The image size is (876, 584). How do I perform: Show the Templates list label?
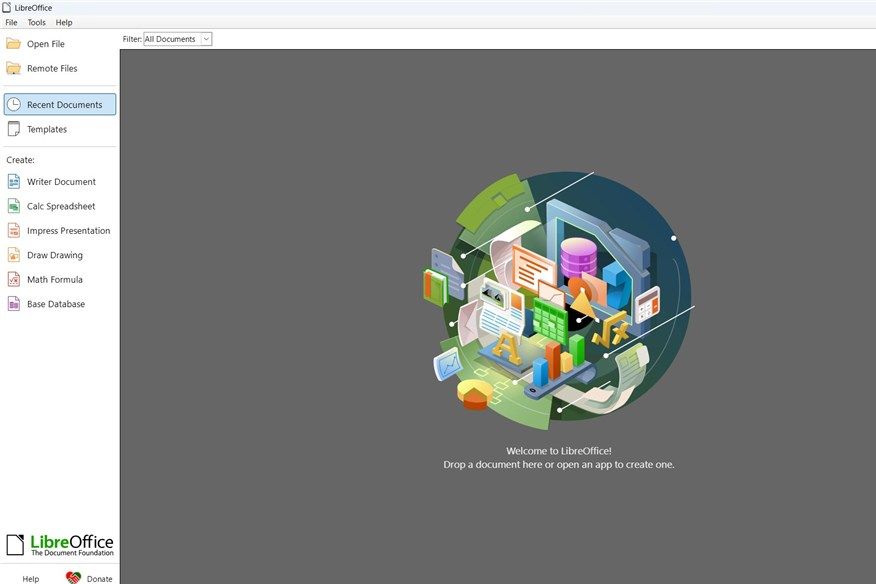coord(47,129)
